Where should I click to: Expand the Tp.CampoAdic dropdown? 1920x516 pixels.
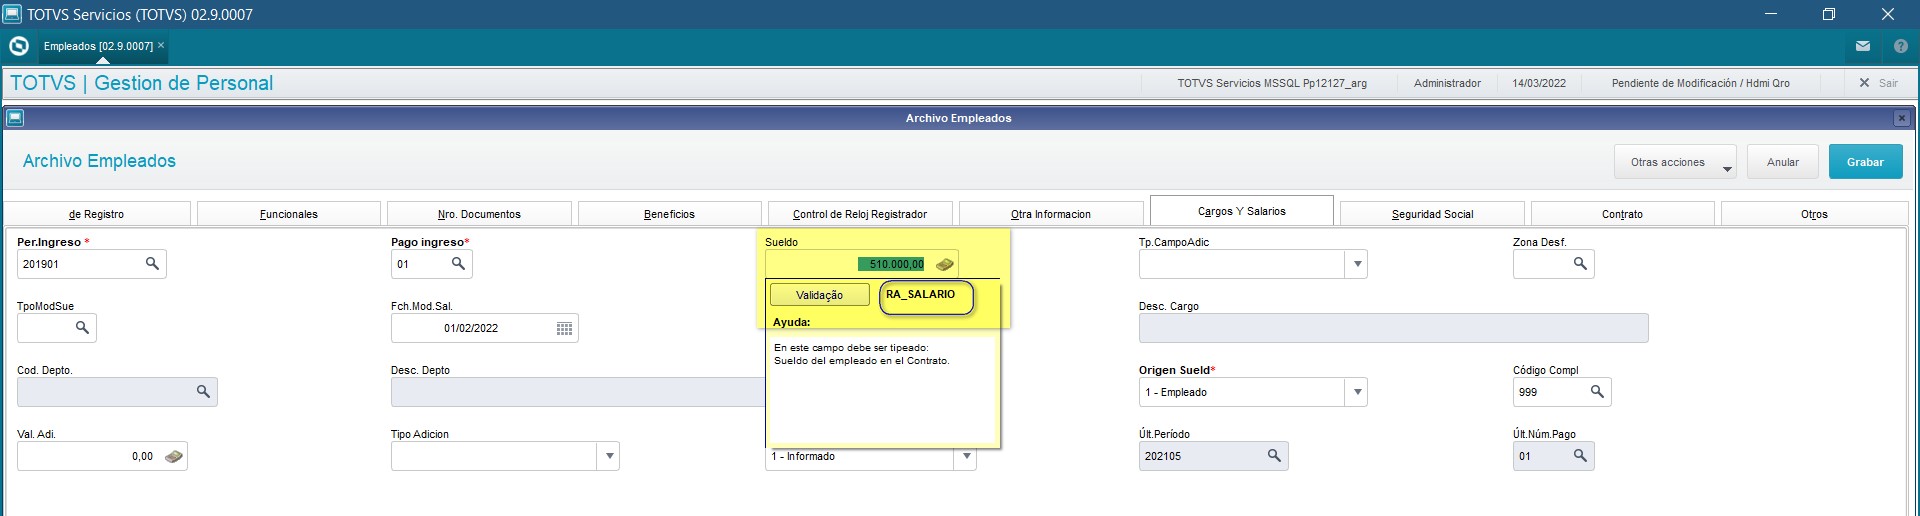coord(1357,264)
